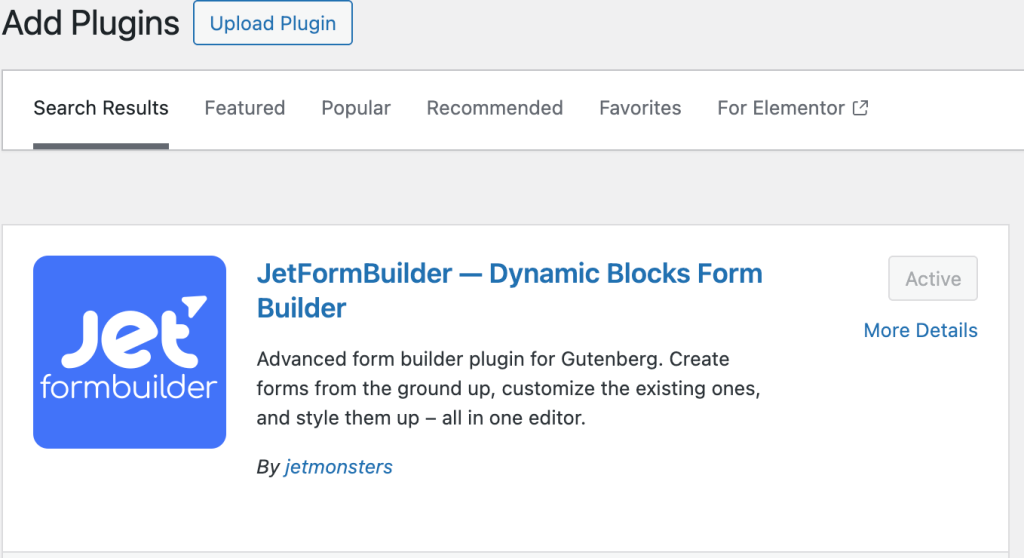
Task: Visit the jetmonsters author link
Action: point(338,467)
